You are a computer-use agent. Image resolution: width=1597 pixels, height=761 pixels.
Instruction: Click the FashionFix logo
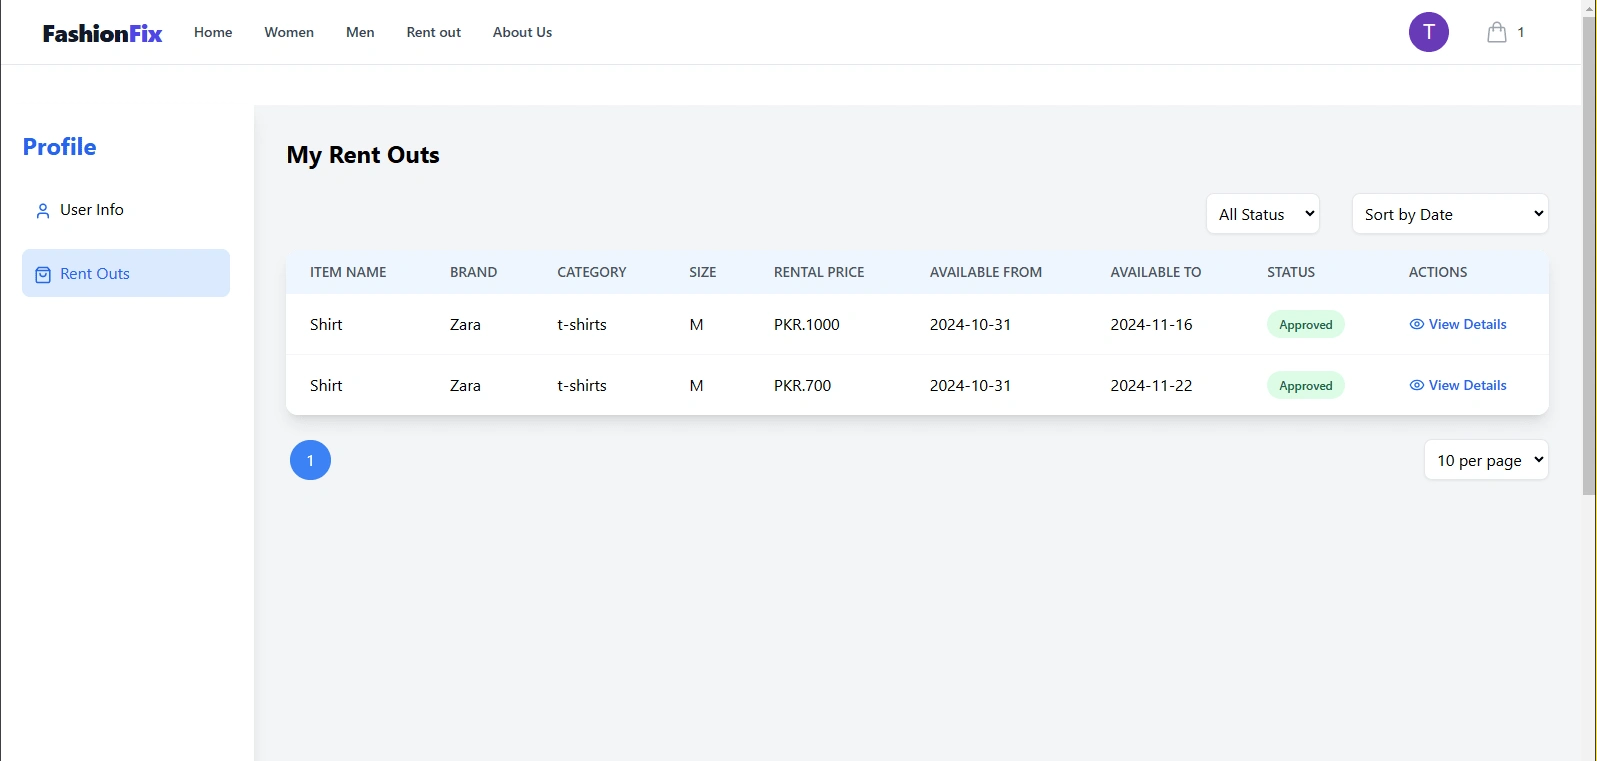point(102,33)
